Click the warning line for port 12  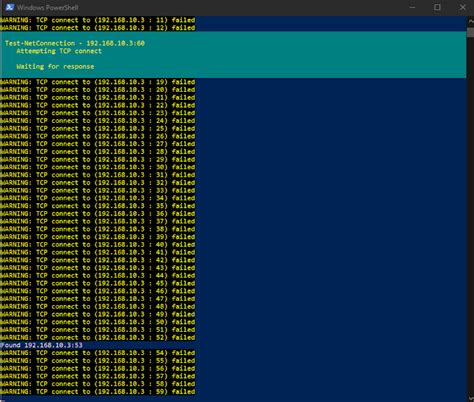tap(98, 28)
